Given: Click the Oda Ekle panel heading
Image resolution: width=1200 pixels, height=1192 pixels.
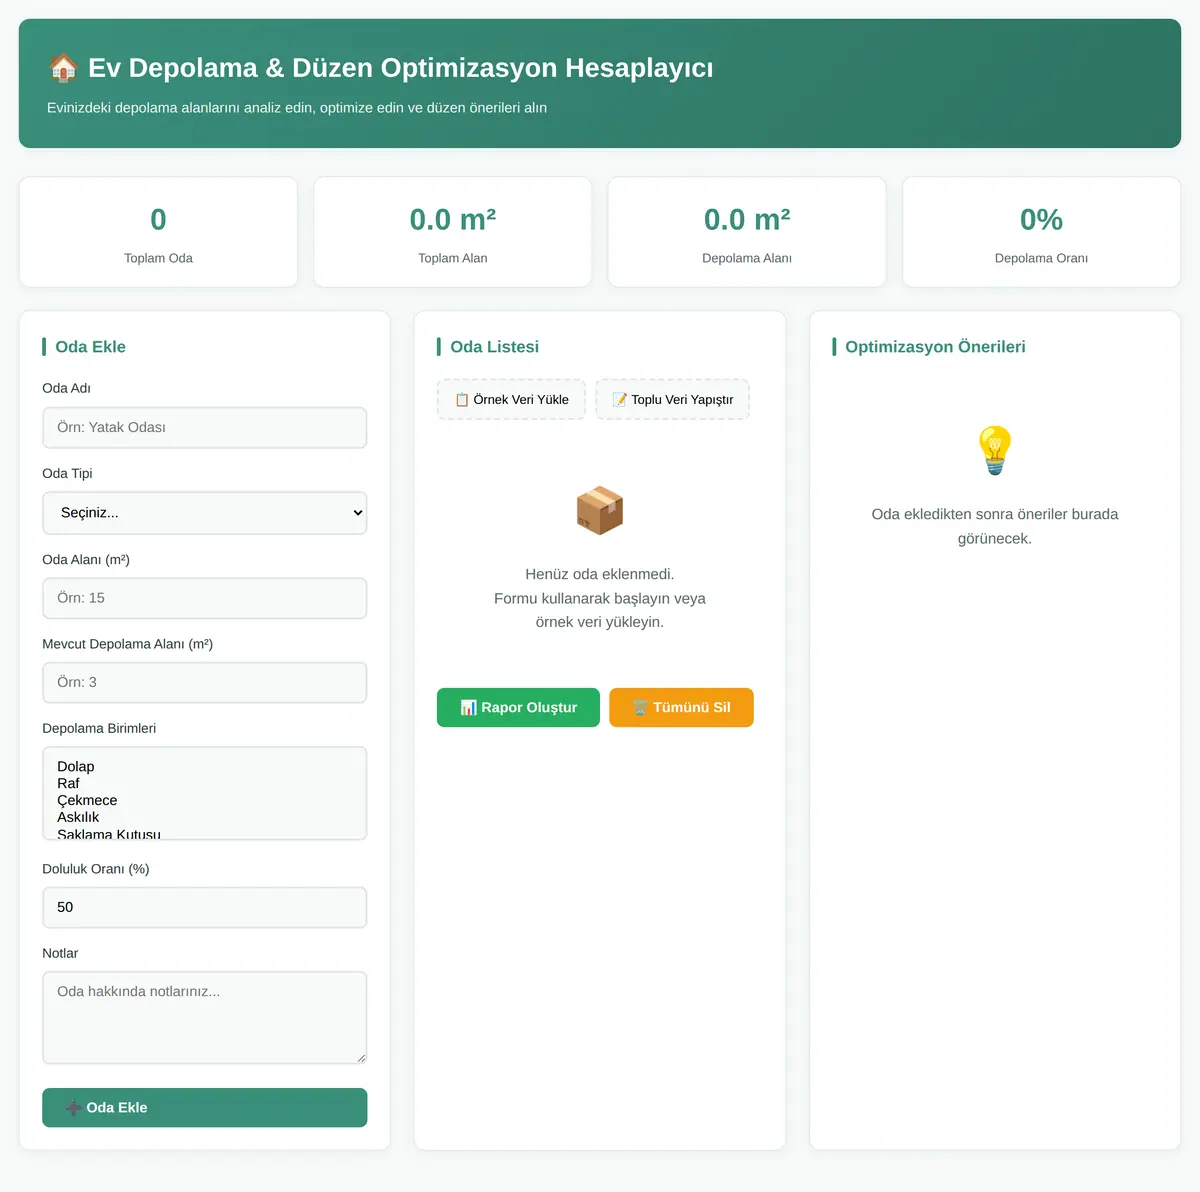Looking at the screenshot, I should coord(90,347).
